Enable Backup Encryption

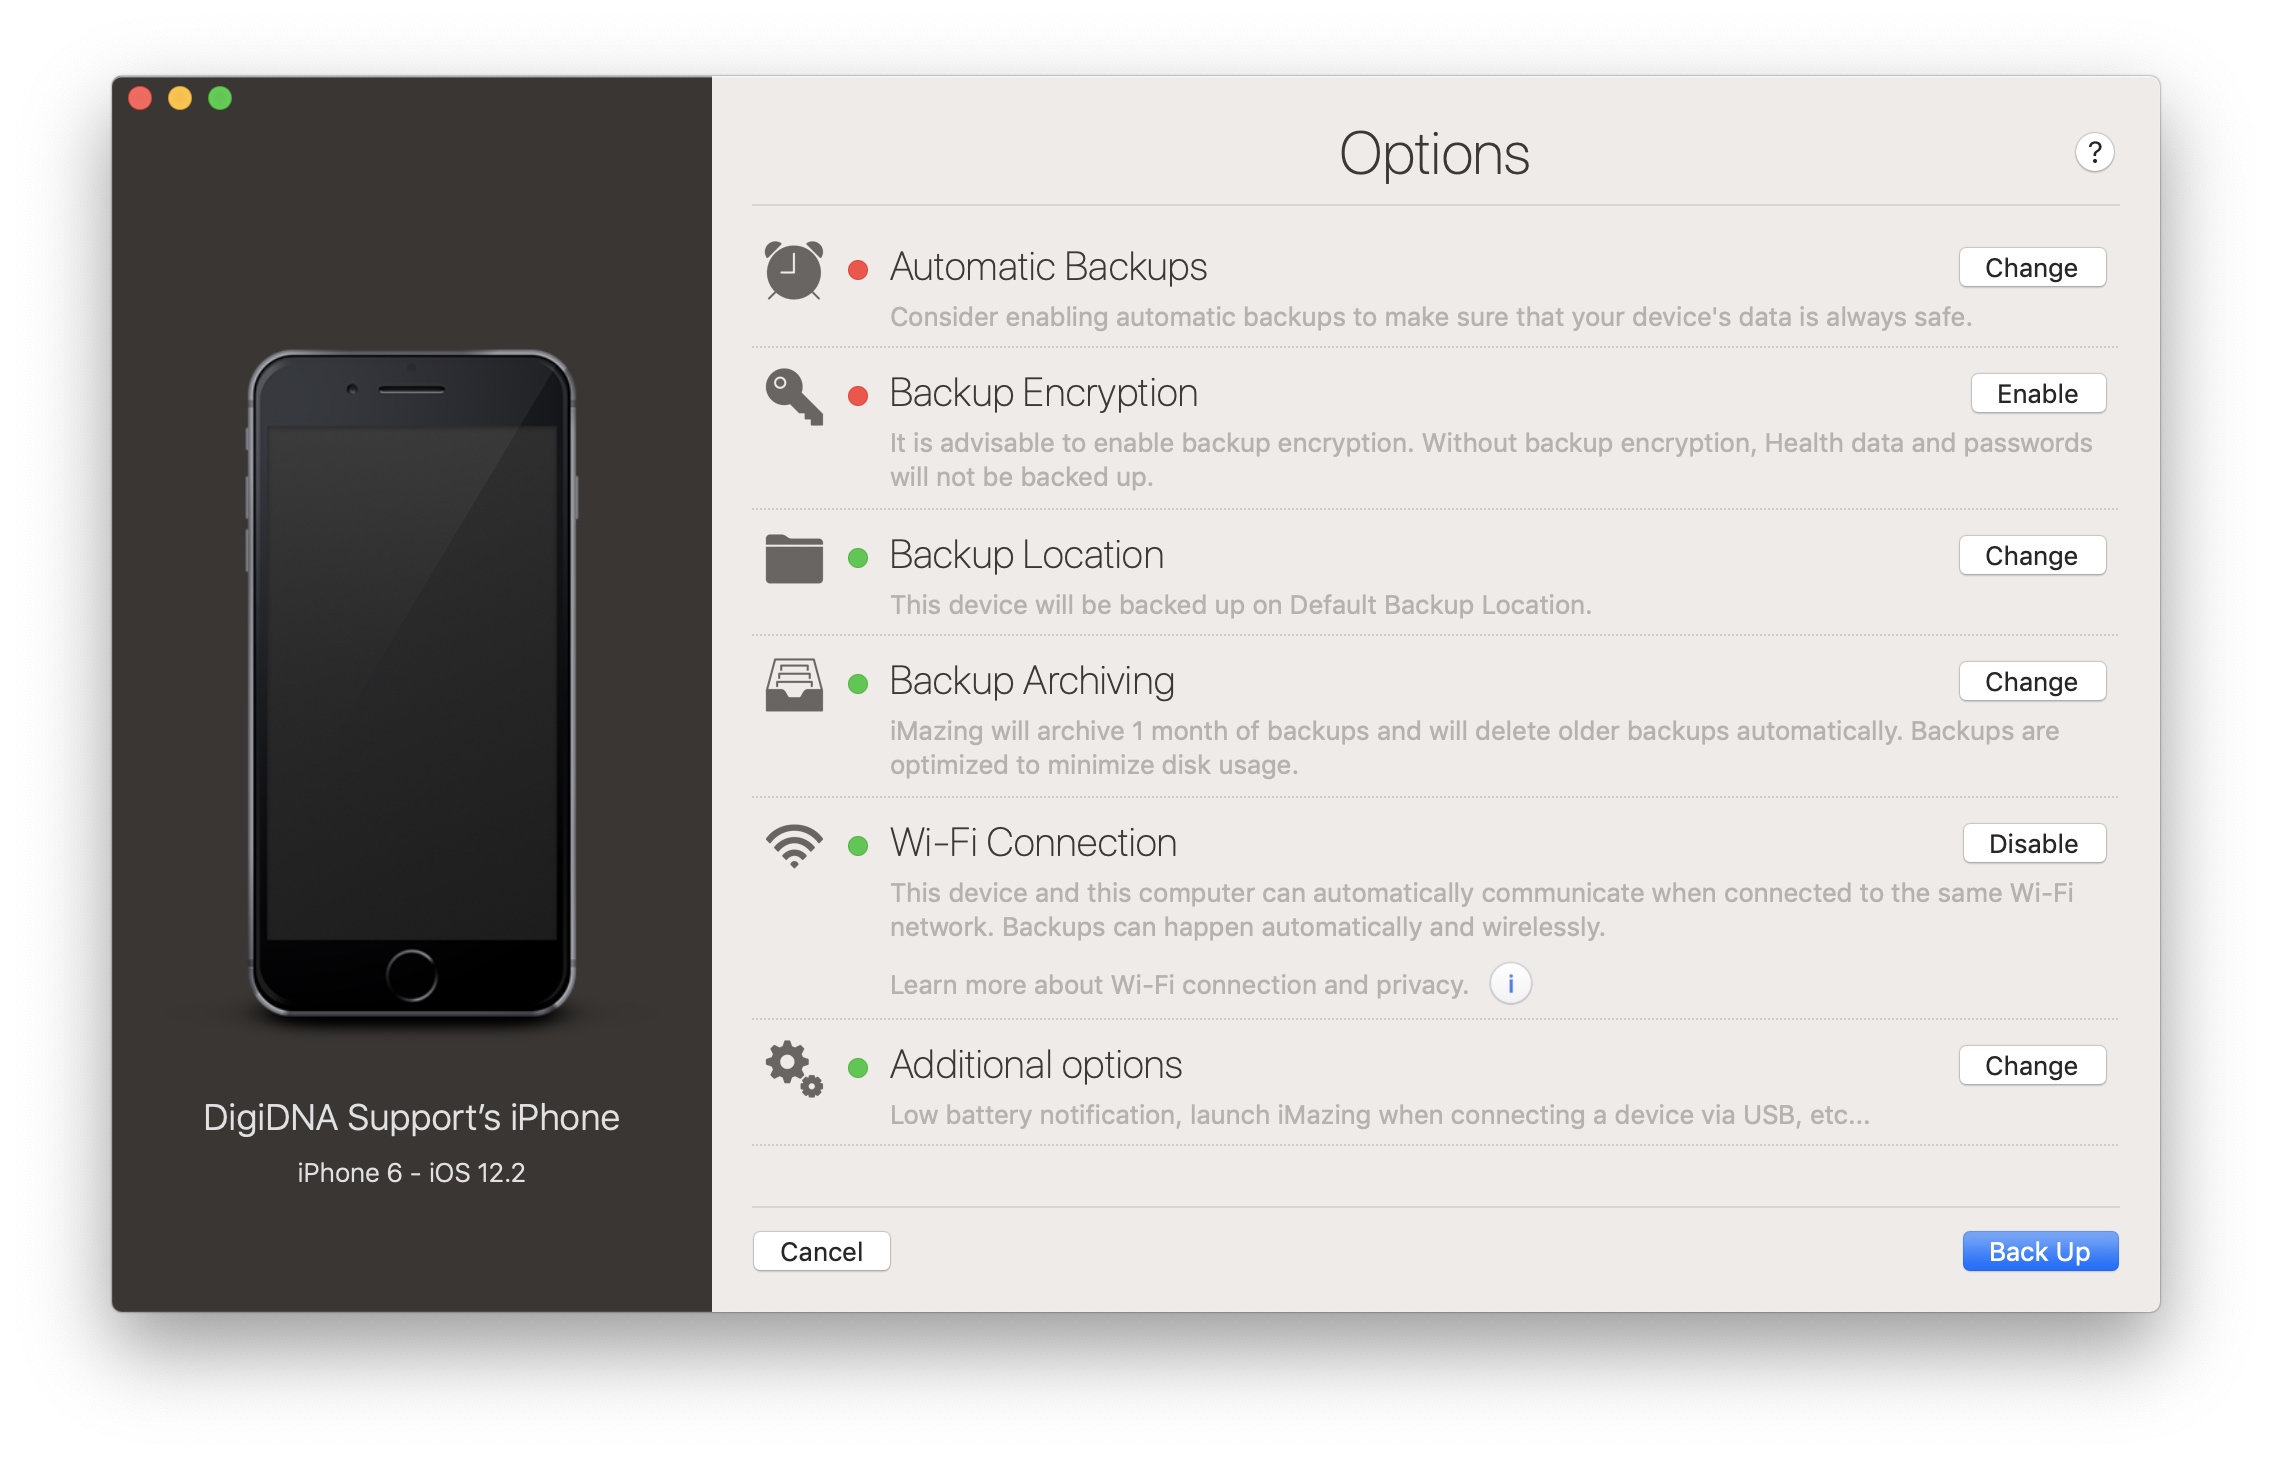pyautogui.click(x=2034, y=391)
